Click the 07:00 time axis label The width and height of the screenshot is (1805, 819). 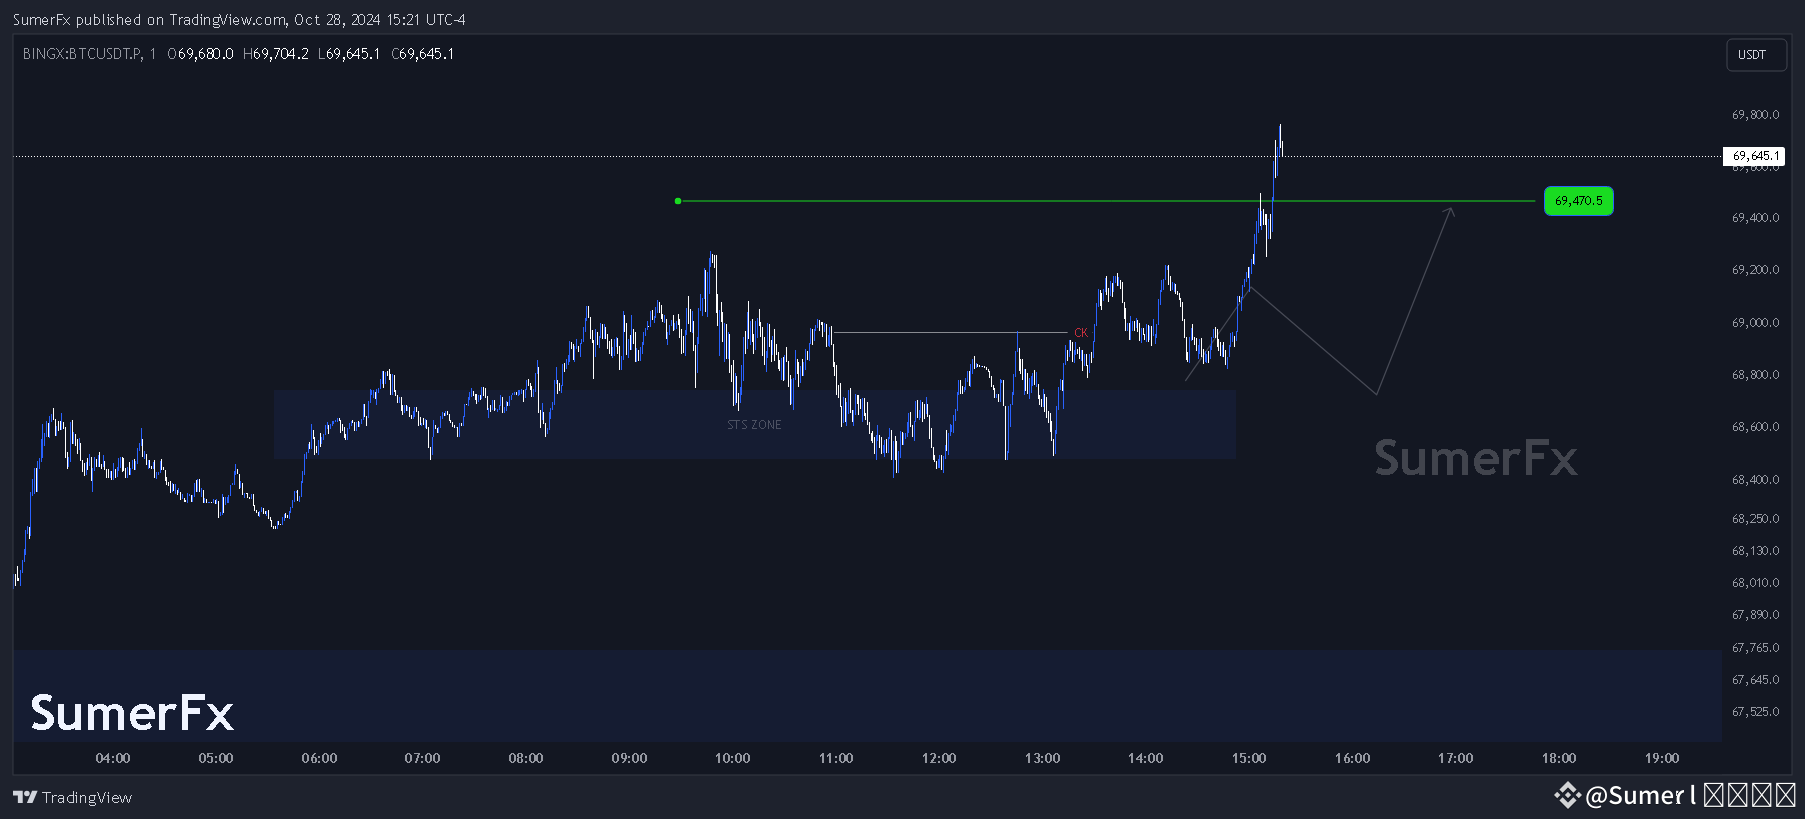point(422,758)
